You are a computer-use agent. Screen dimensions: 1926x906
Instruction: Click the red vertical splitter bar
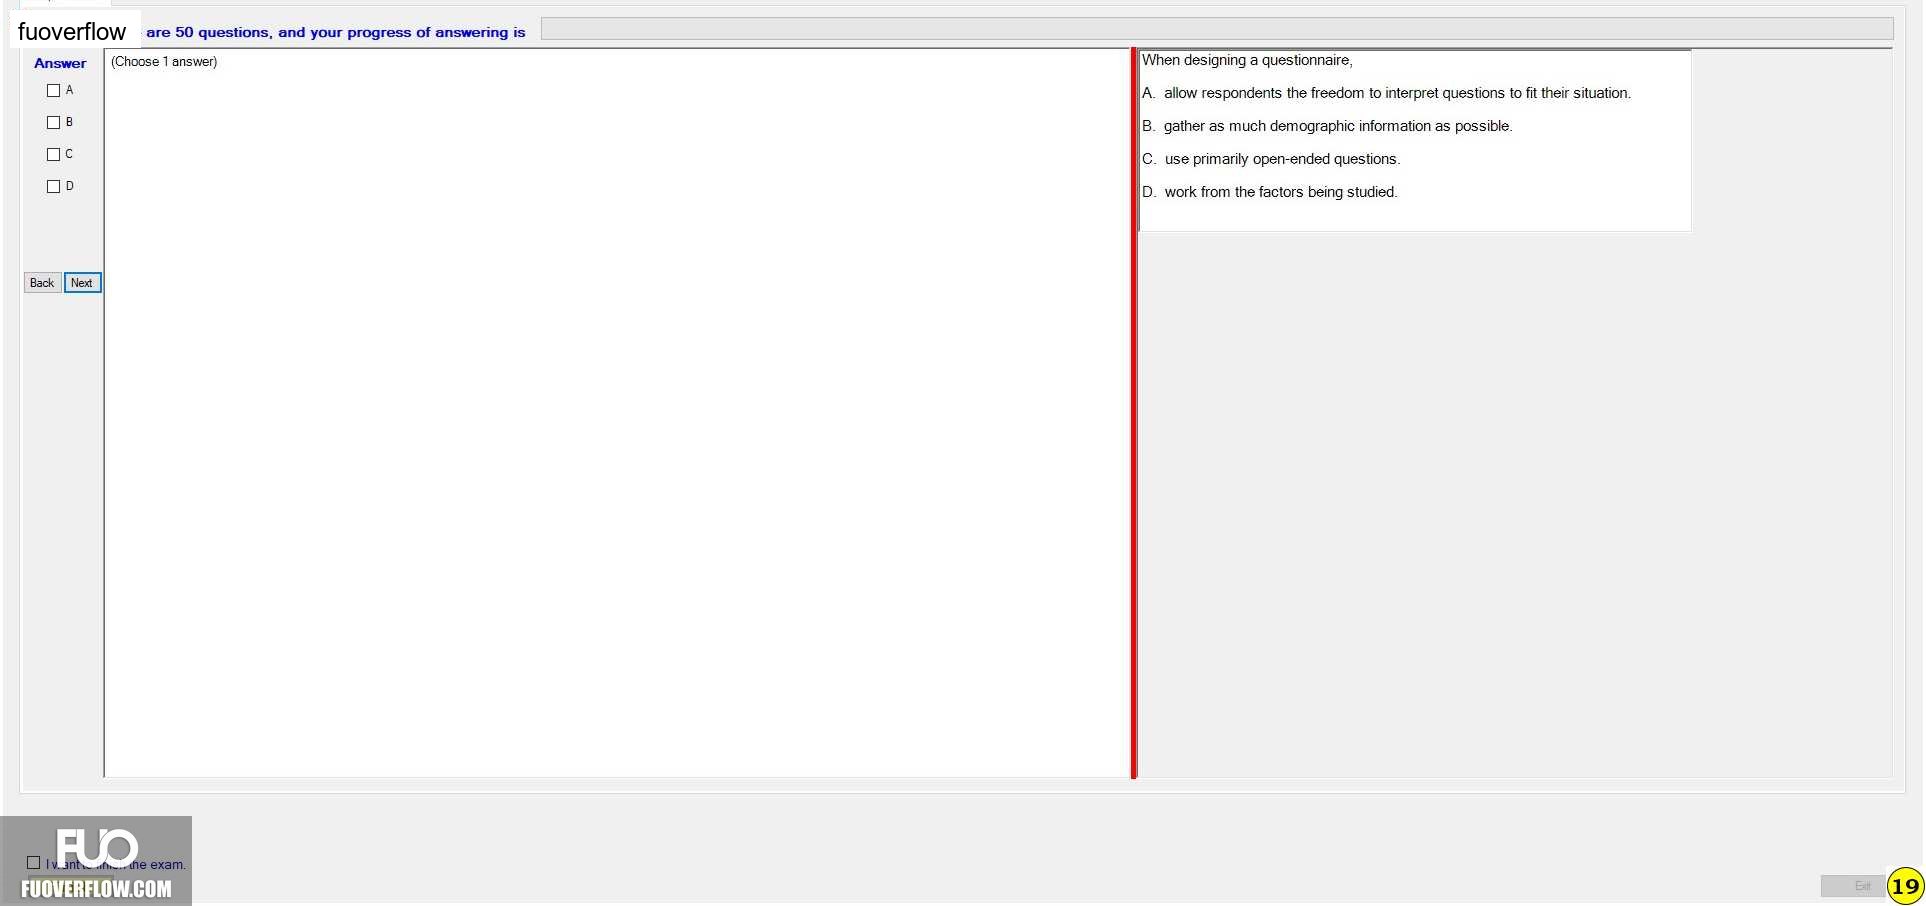pyautogui.click(x=1134, y=413)
